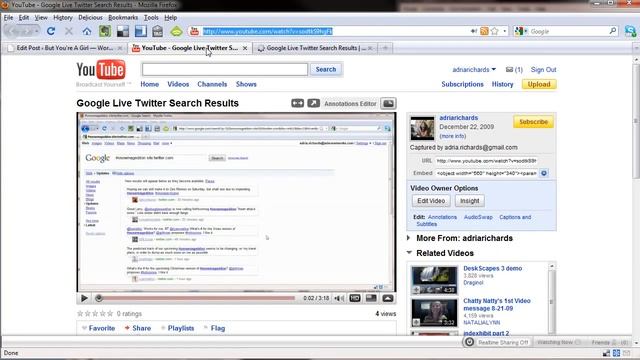Click the Insight button
The width and height of the screenshot is (640, 360).
469,201
